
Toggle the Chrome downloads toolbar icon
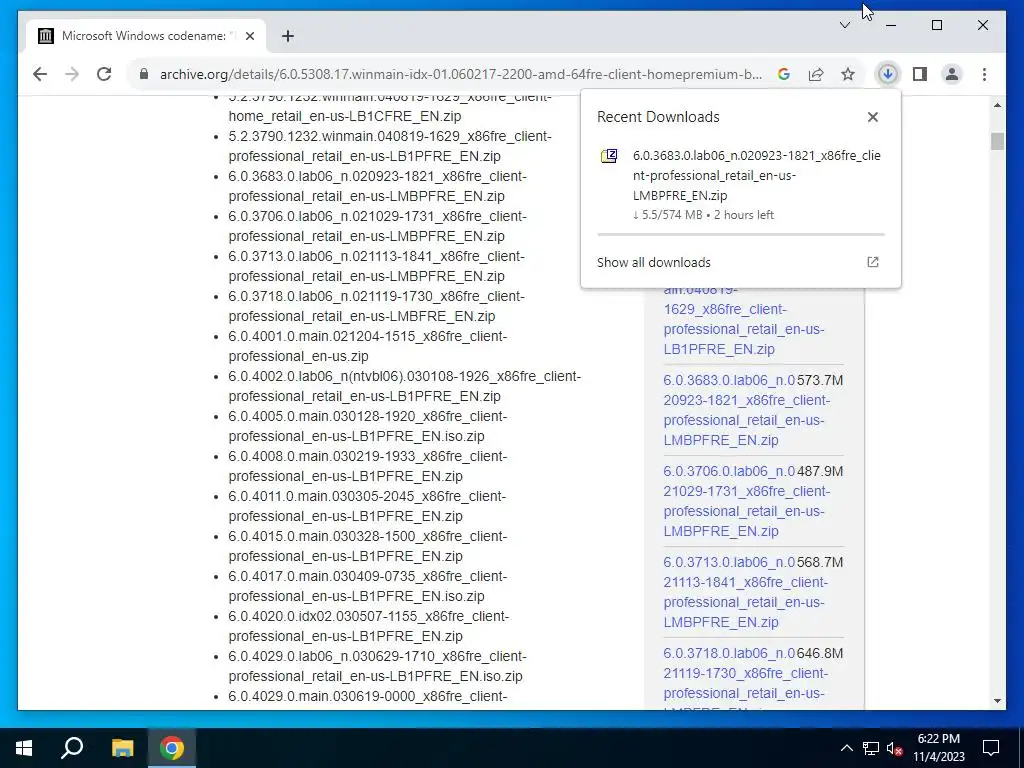887,74
